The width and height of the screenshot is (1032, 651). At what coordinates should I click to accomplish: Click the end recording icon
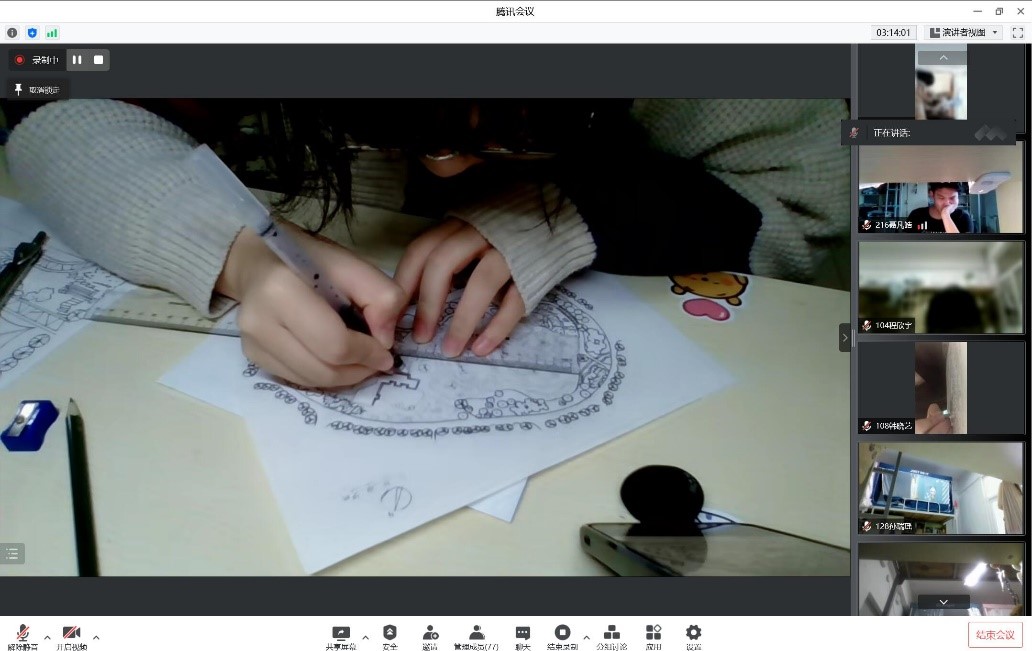(562, 634)
